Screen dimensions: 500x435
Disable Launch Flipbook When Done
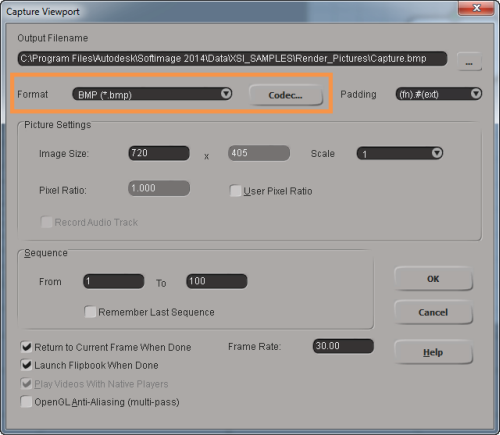[26, 365]
